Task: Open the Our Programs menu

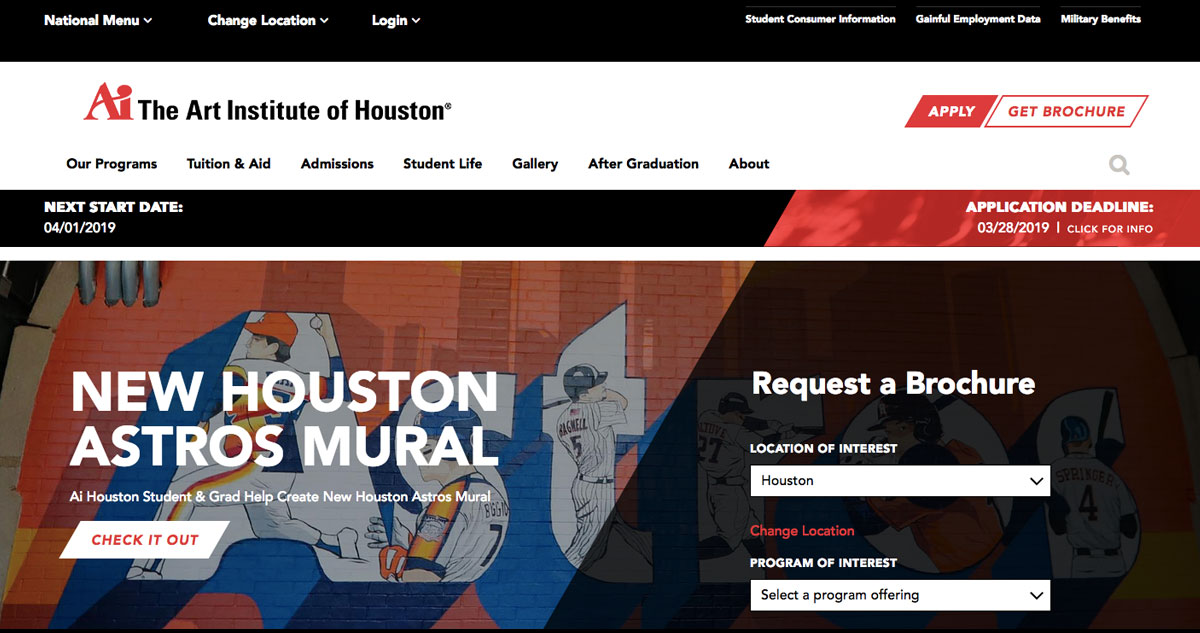Action: coord(112,164)
